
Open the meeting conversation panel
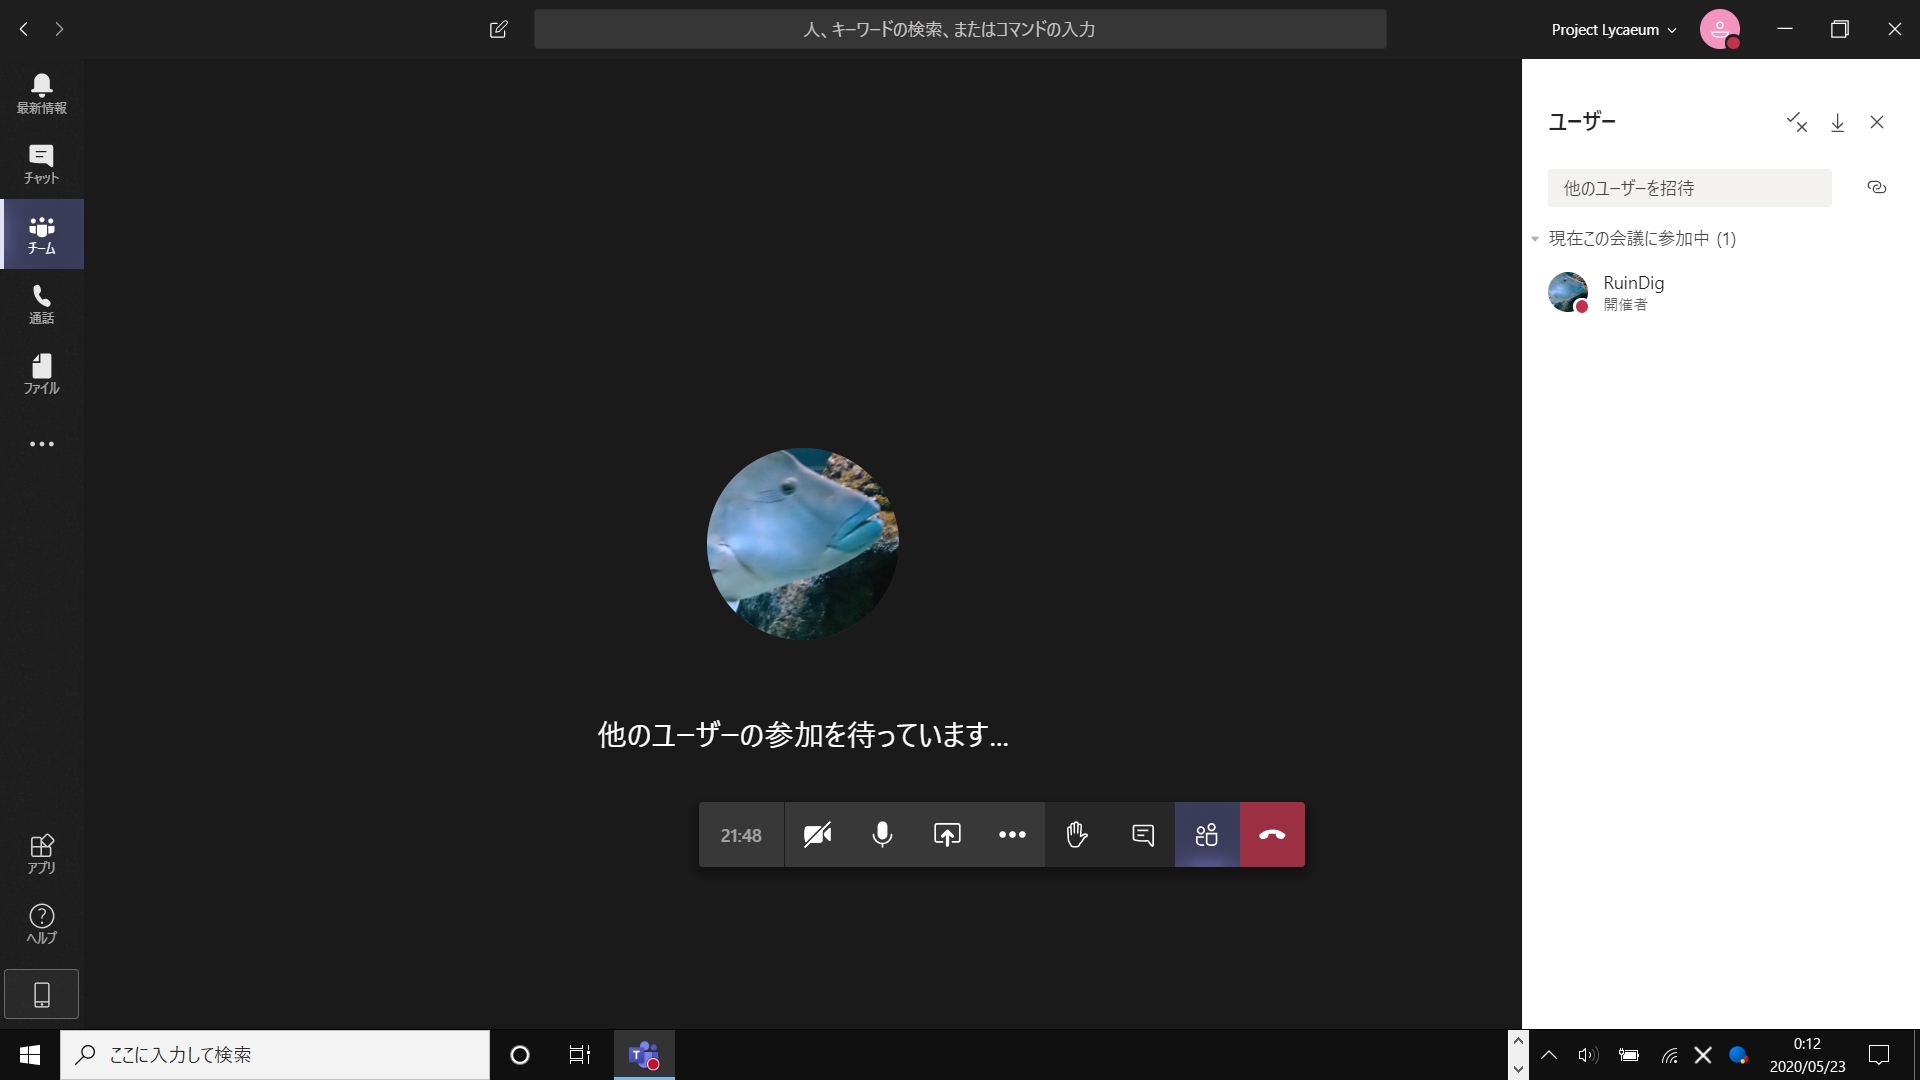click(1141, 834)
